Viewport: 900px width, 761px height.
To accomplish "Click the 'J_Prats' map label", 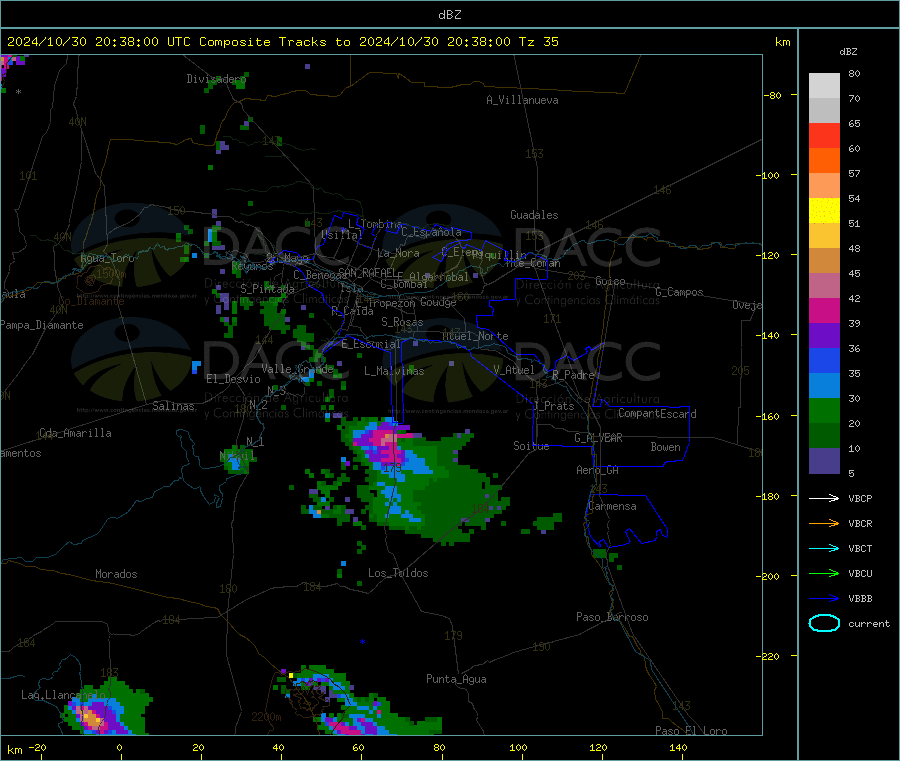I will click(x=553, y=406).
